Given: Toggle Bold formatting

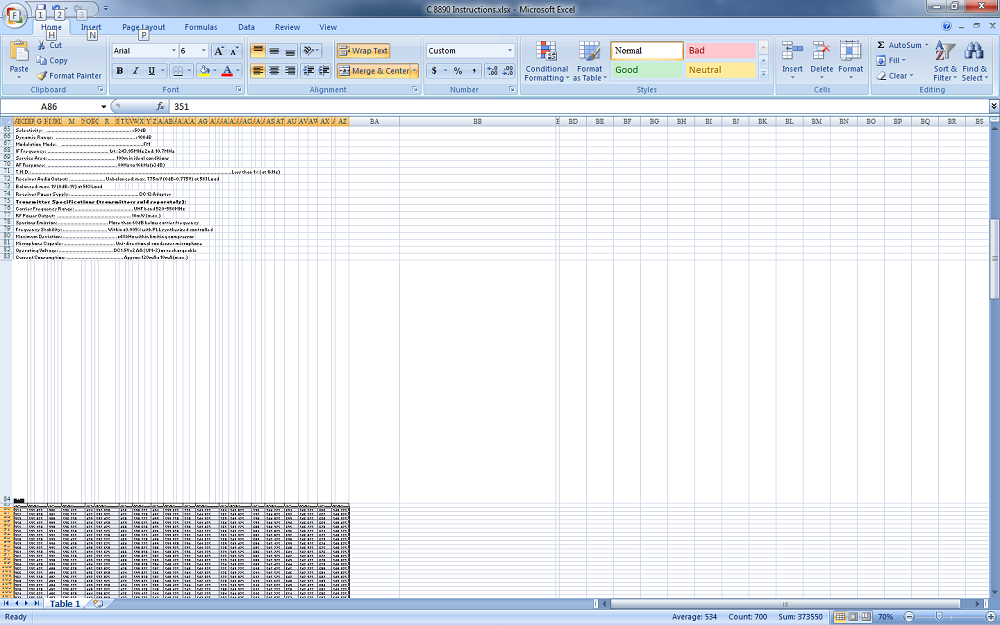Looking at the screenshot, I should (119, 71).
